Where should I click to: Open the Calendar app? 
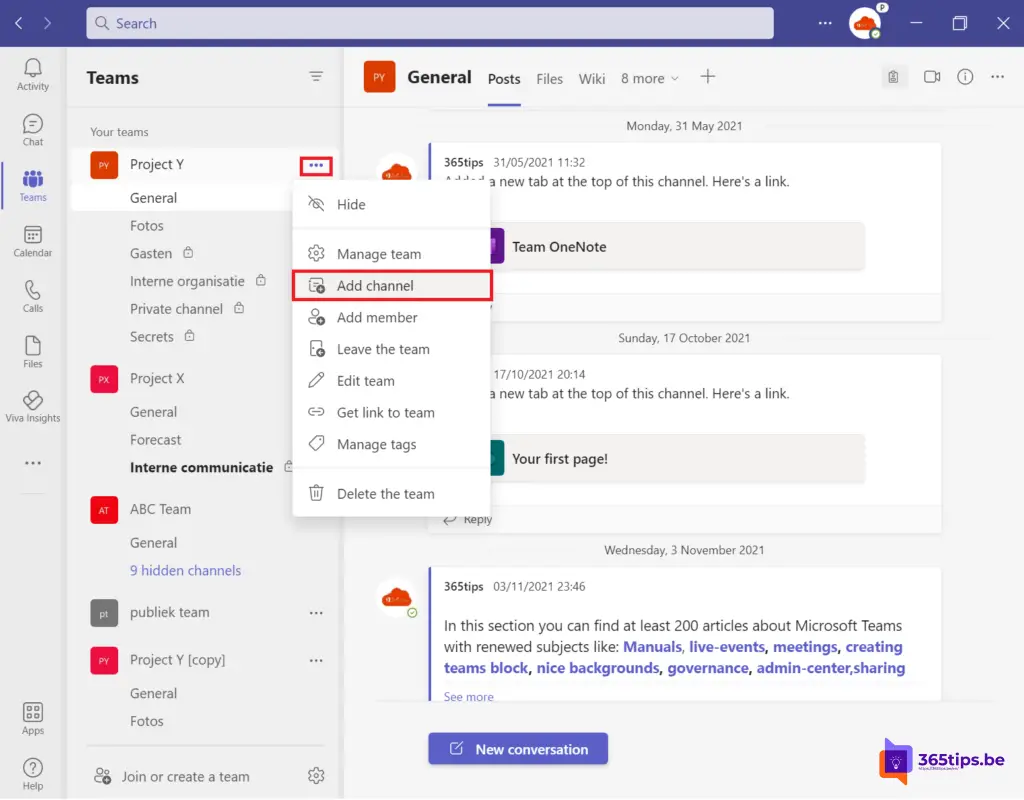point(33,242)
